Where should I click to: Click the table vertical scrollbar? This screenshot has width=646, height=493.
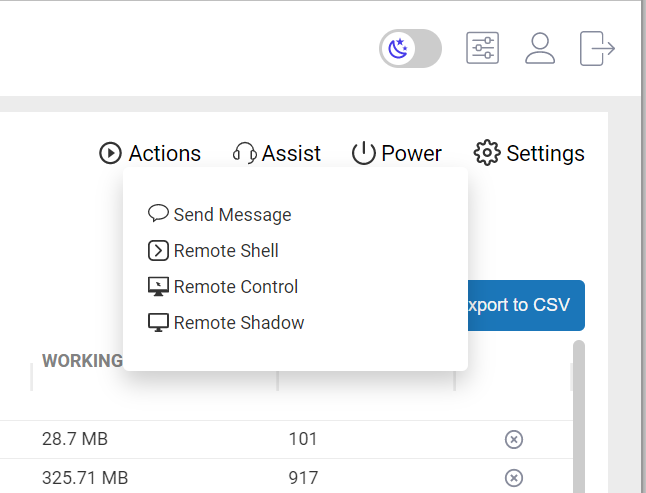pos(579,416)
